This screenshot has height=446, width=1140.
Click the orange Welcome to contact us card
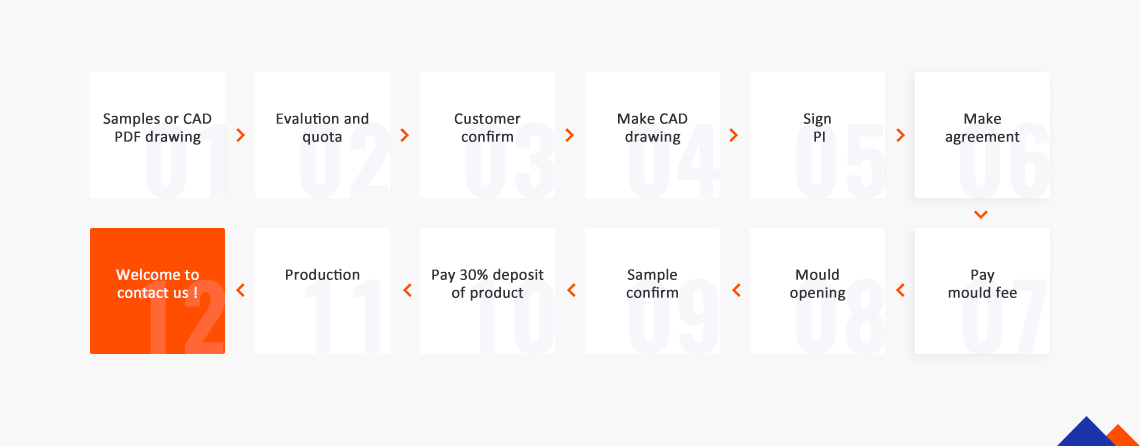click(x=157, y=290)
